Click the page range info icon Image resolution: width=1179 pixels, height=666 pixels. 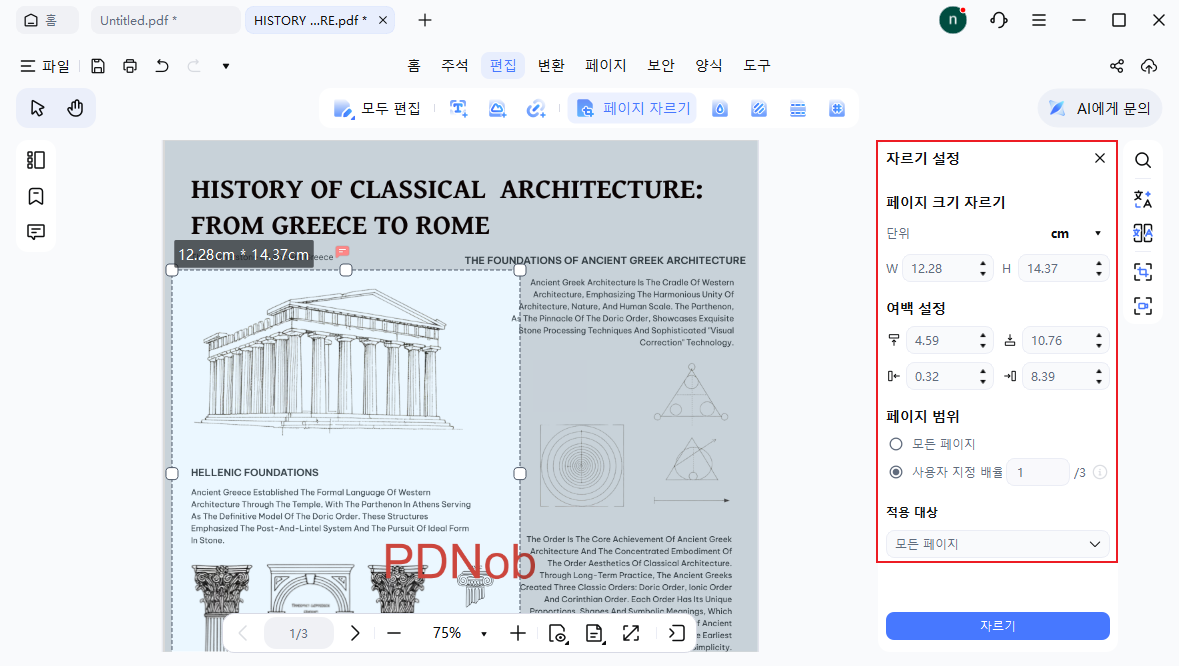(x=1100, y=472)
